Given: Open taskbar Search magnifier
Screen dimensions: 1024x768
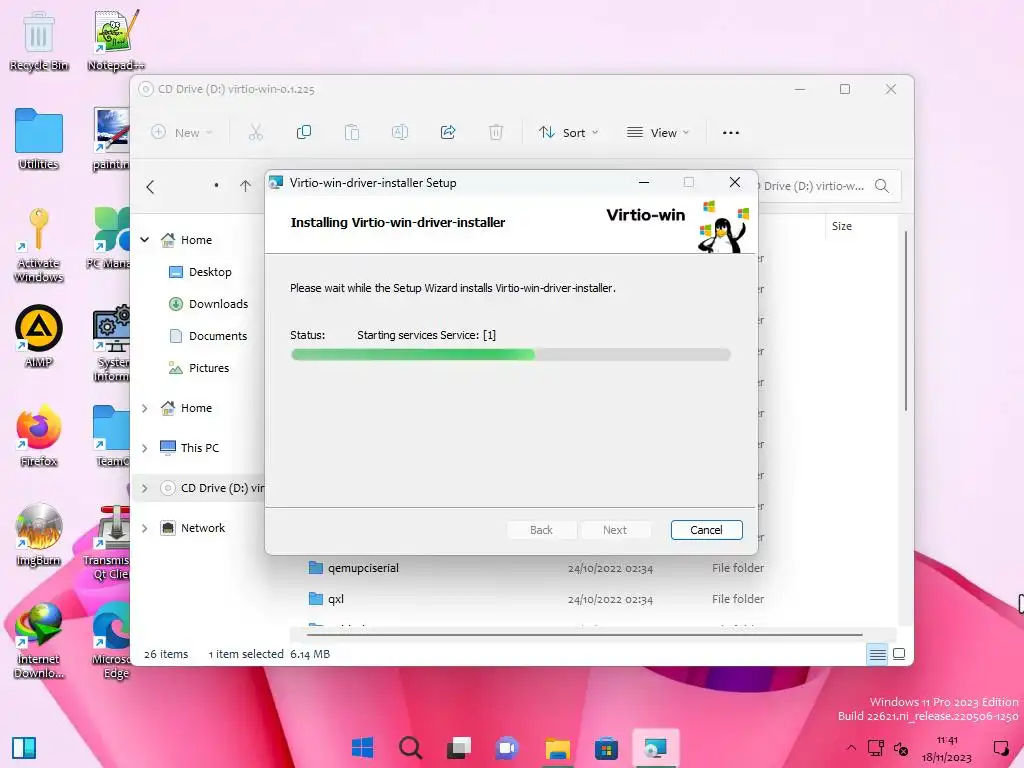Looking at the screenshot, I should [x=411, y=748].
